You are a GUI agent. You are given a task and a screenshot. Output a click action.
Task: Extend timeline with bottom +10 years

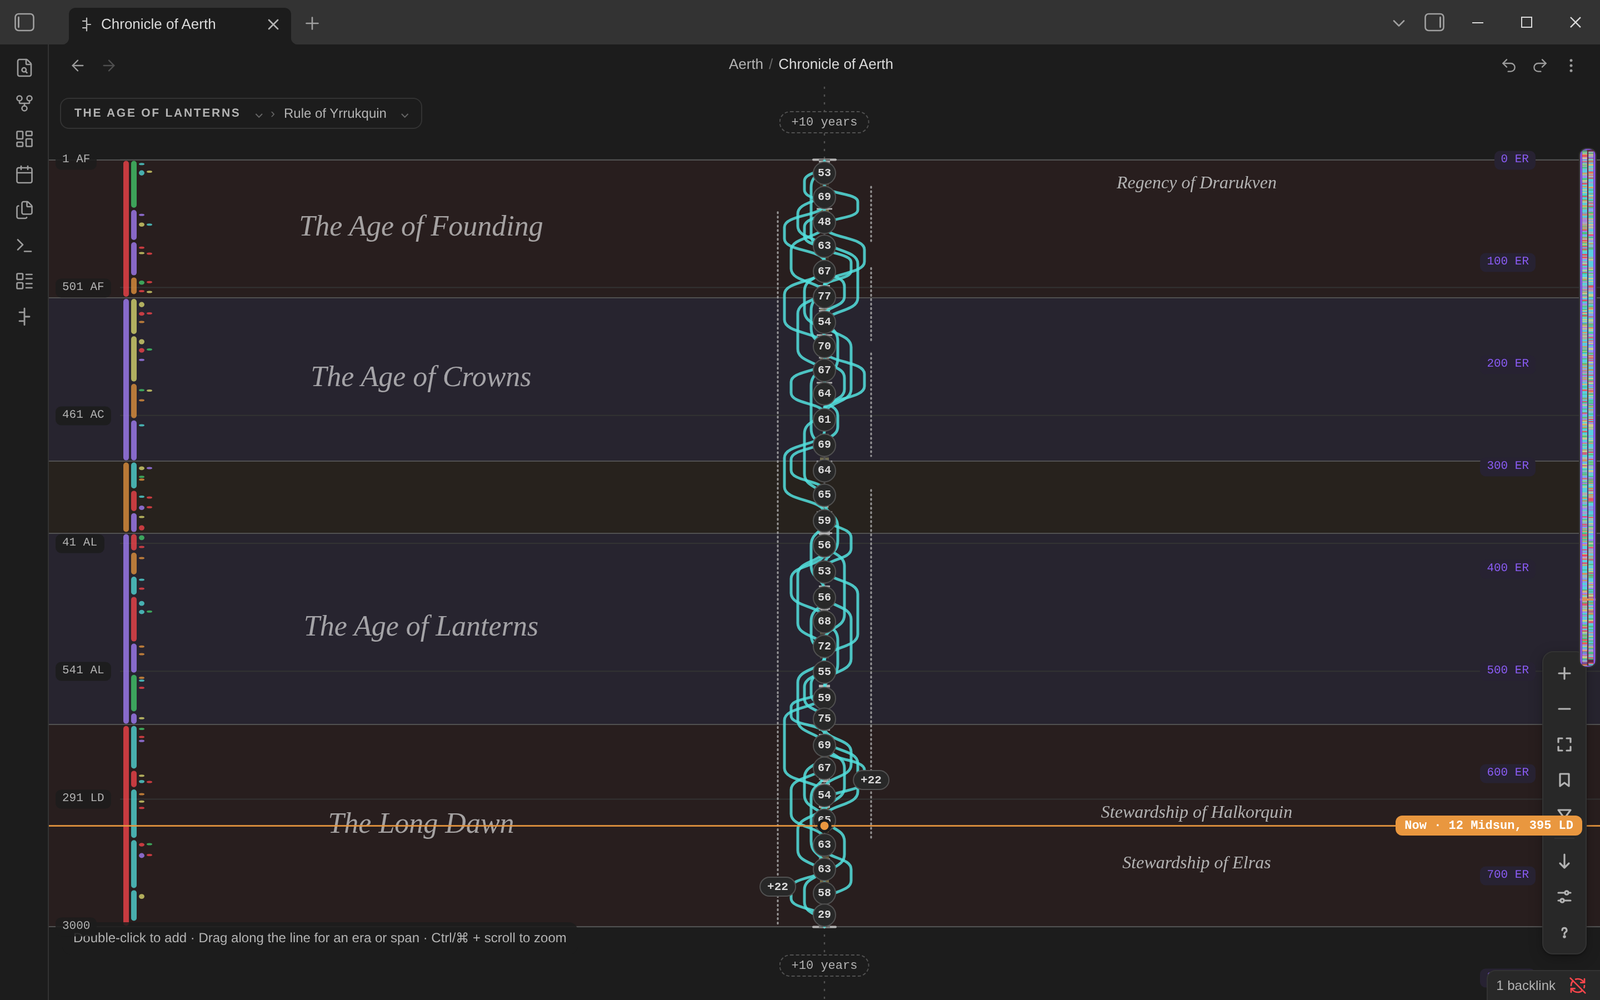(824, 965)
